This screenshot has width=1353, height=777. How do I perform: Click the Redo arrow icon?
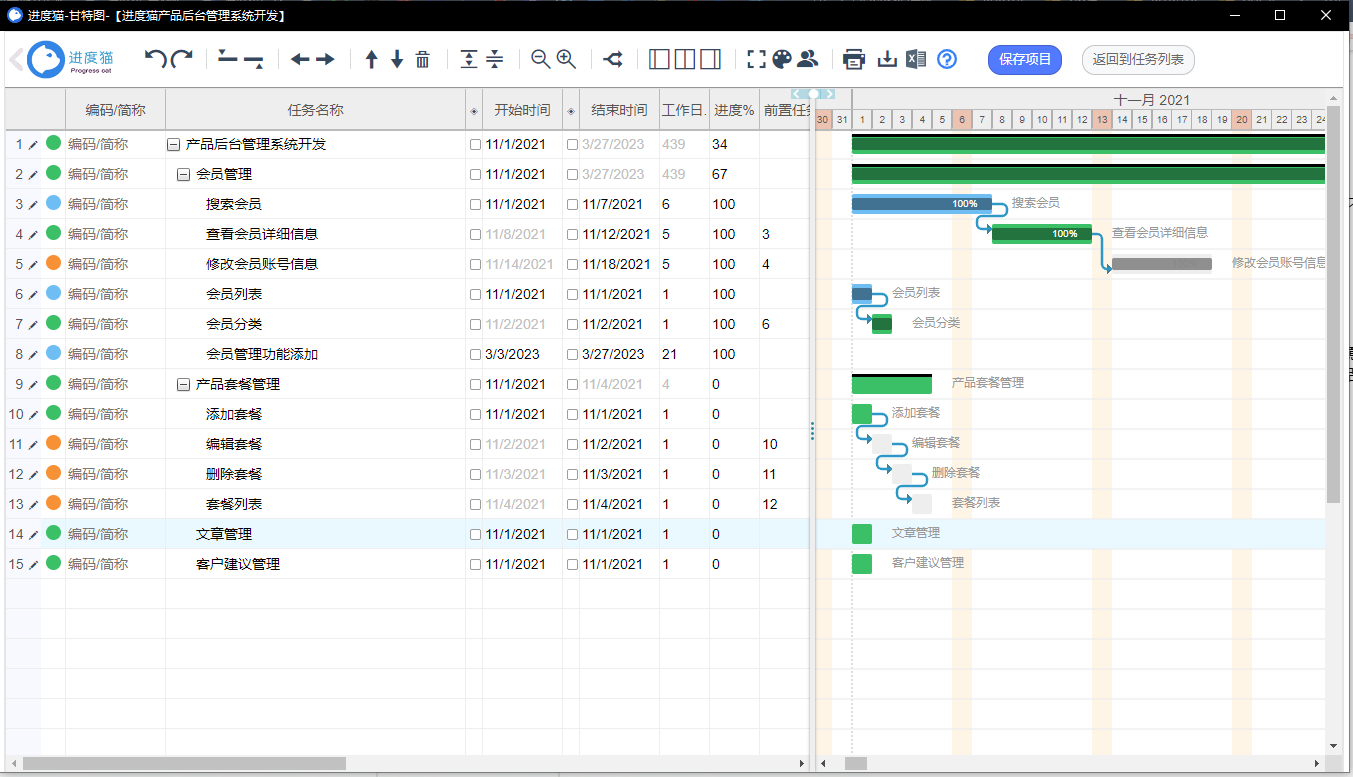(181, 59)
